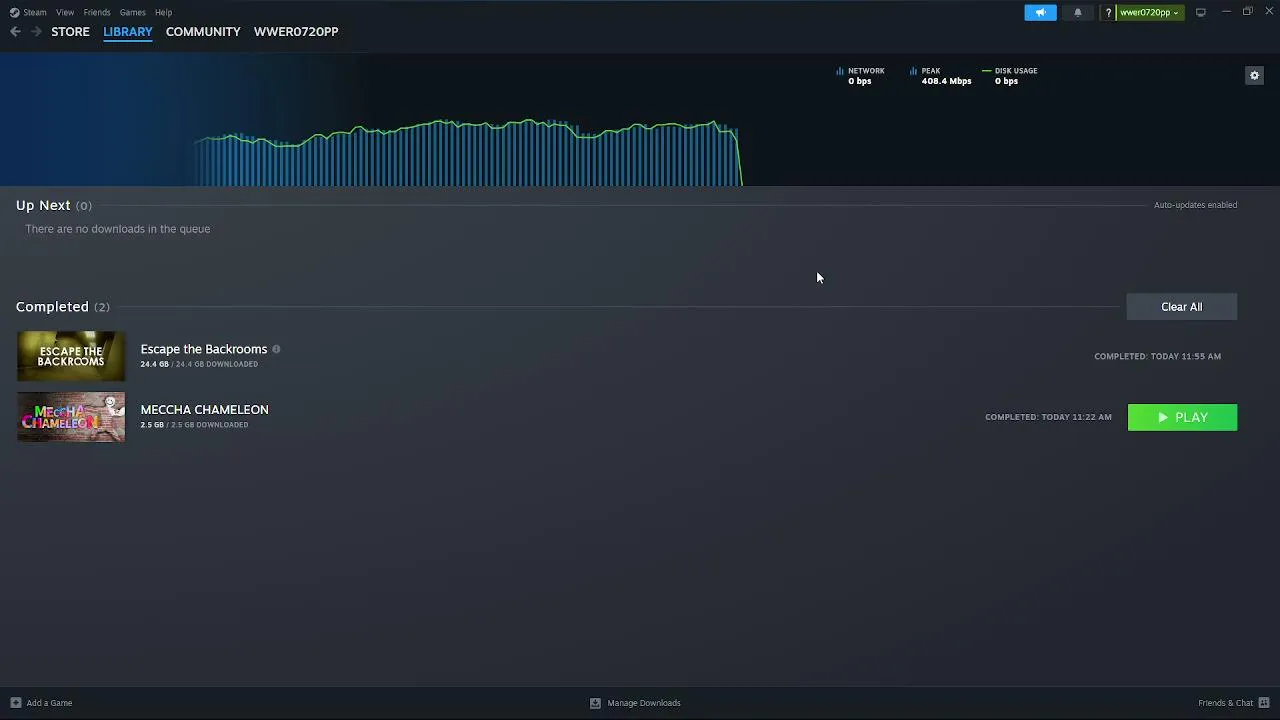
Task: Click the MECCHA CHAMELEON thumbnail
Action: click(71, 417)
